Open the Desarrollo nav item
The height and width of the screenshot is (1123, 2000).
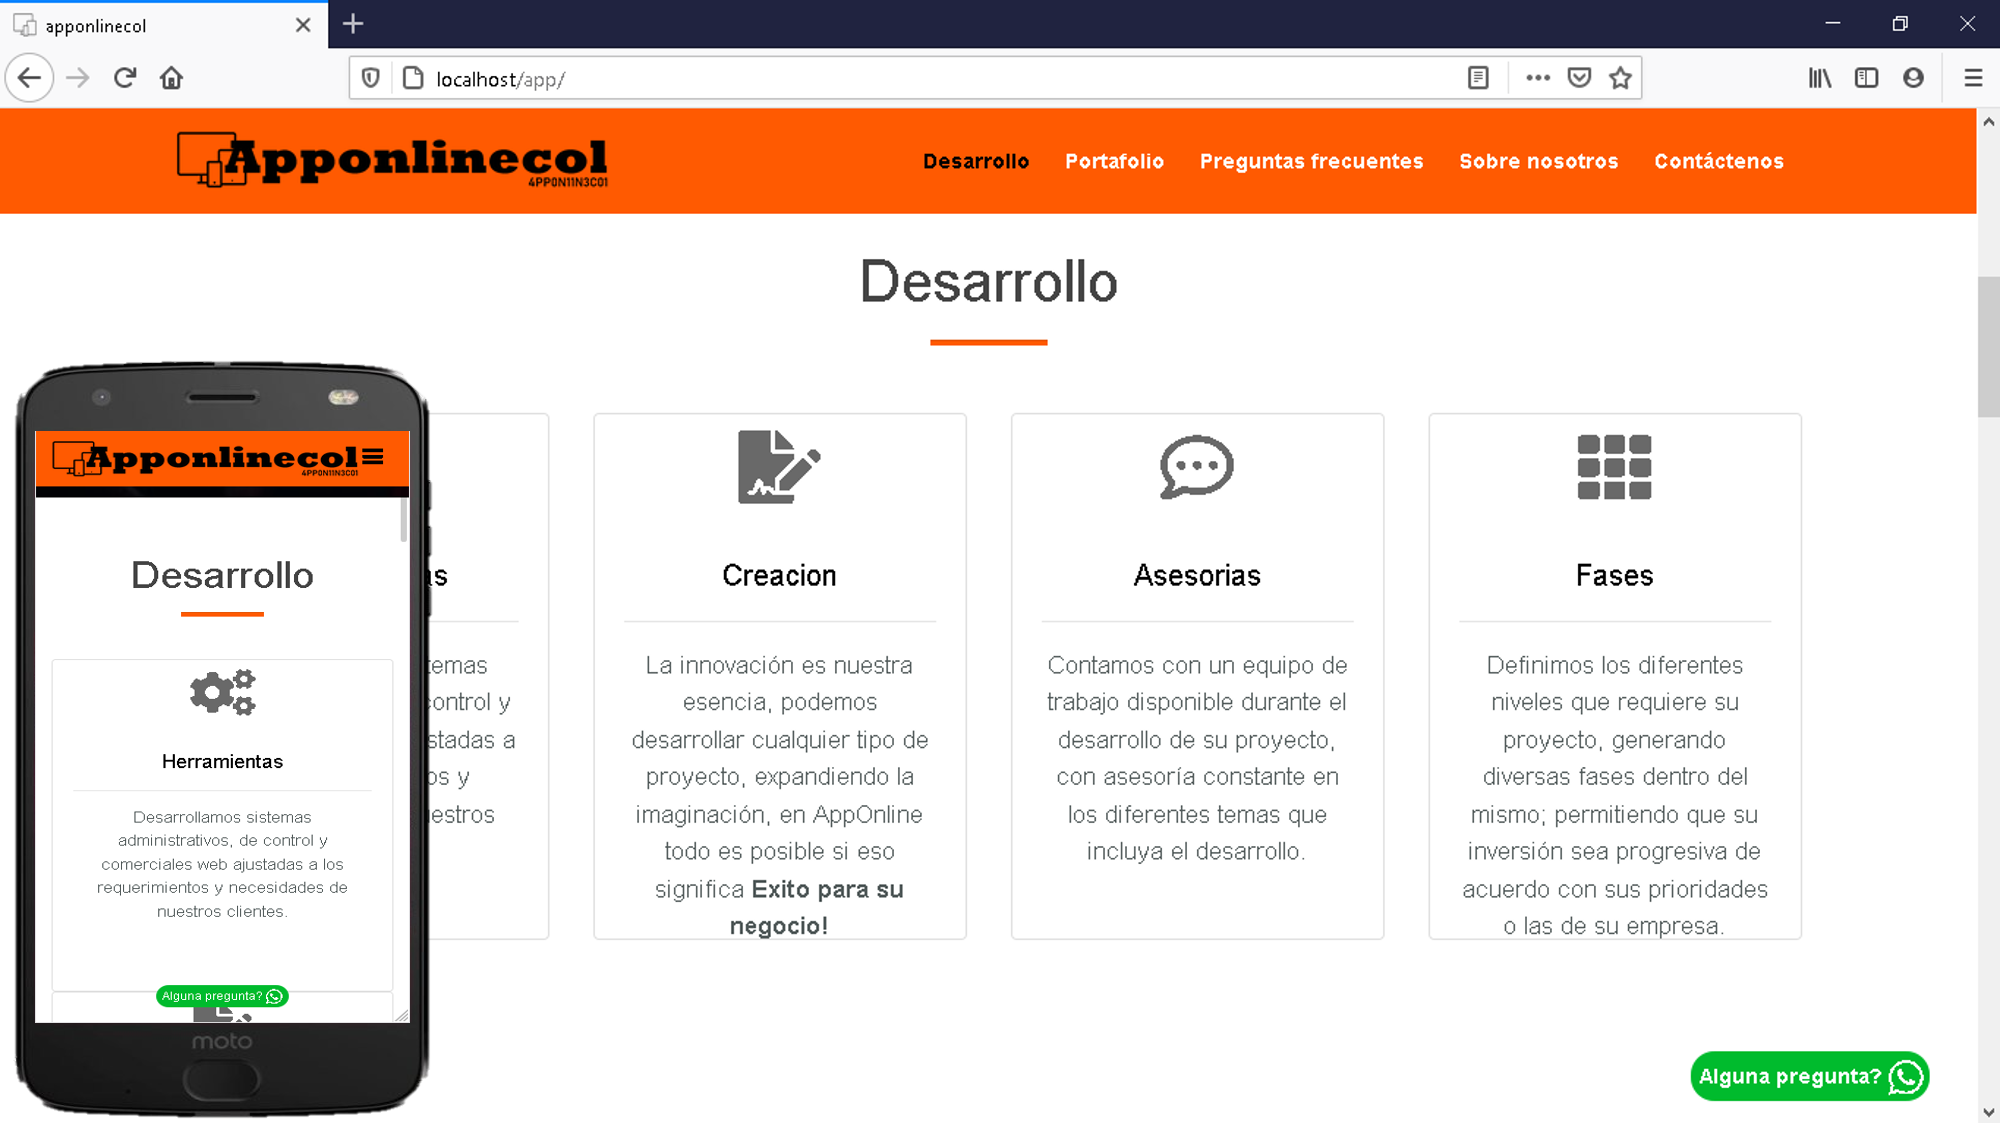point(976,161)
